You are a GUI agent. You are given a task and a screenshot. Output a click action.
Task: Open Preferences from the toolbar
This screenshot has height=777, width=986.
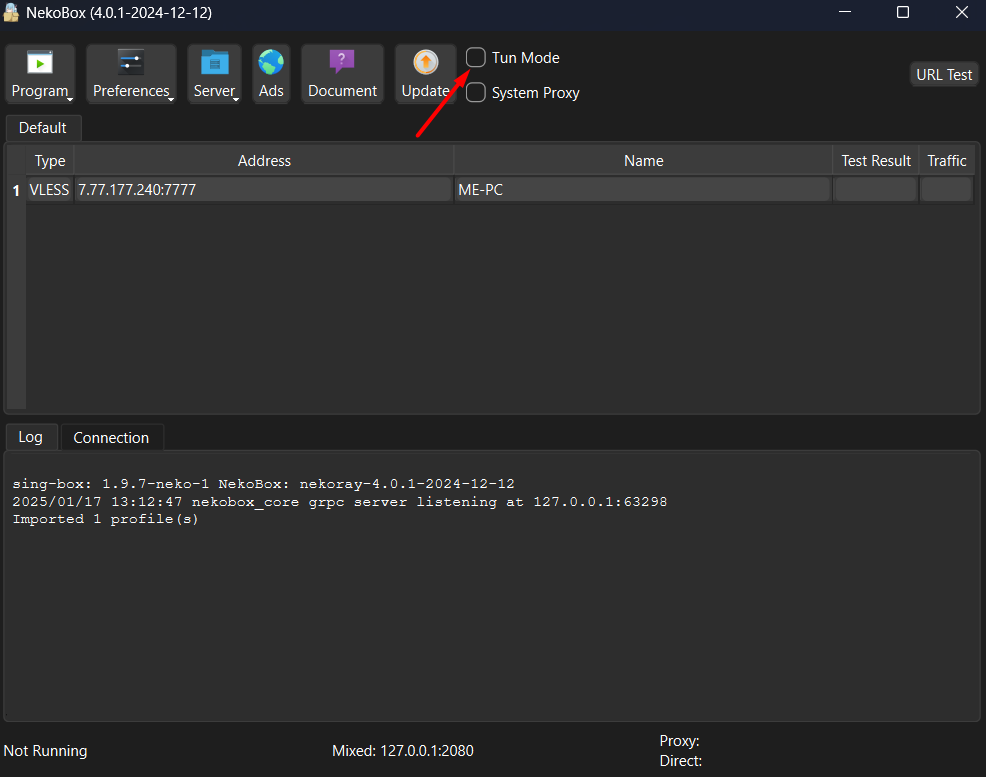tap(131, 64)
